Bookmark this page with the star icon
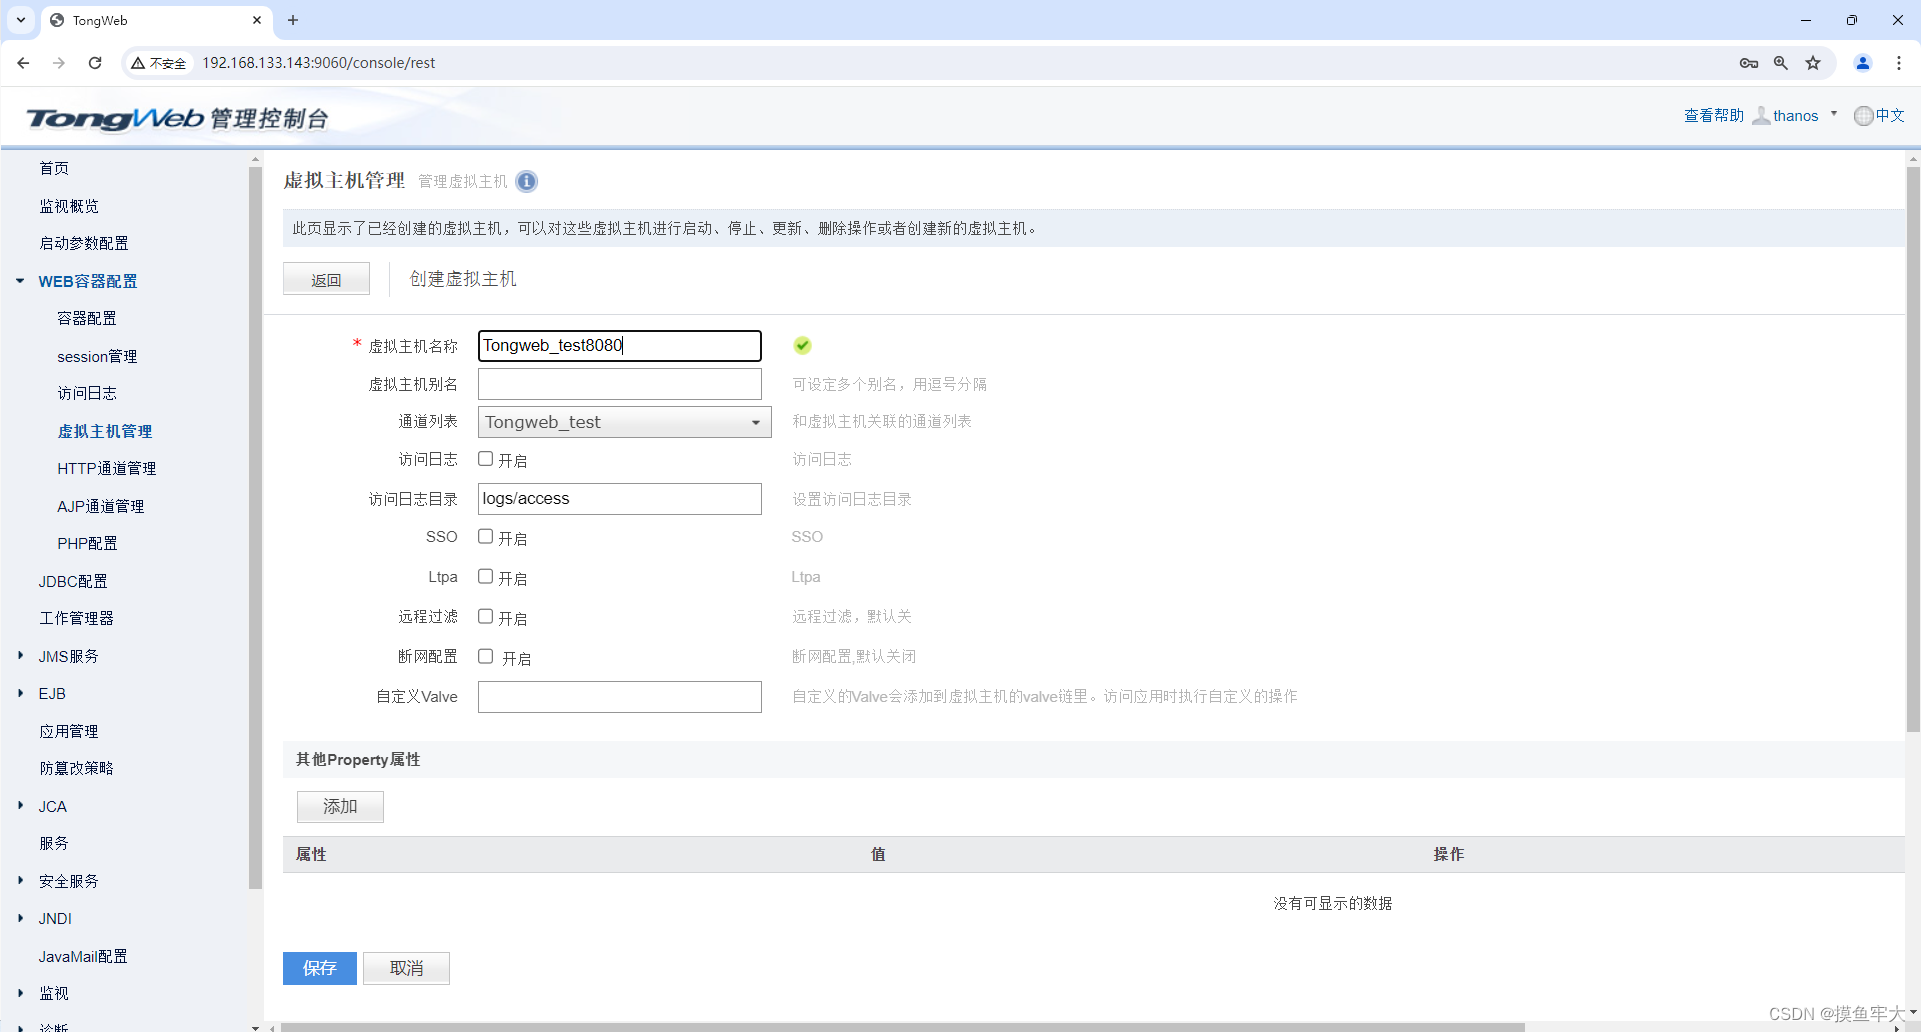 coord(1813,63)
